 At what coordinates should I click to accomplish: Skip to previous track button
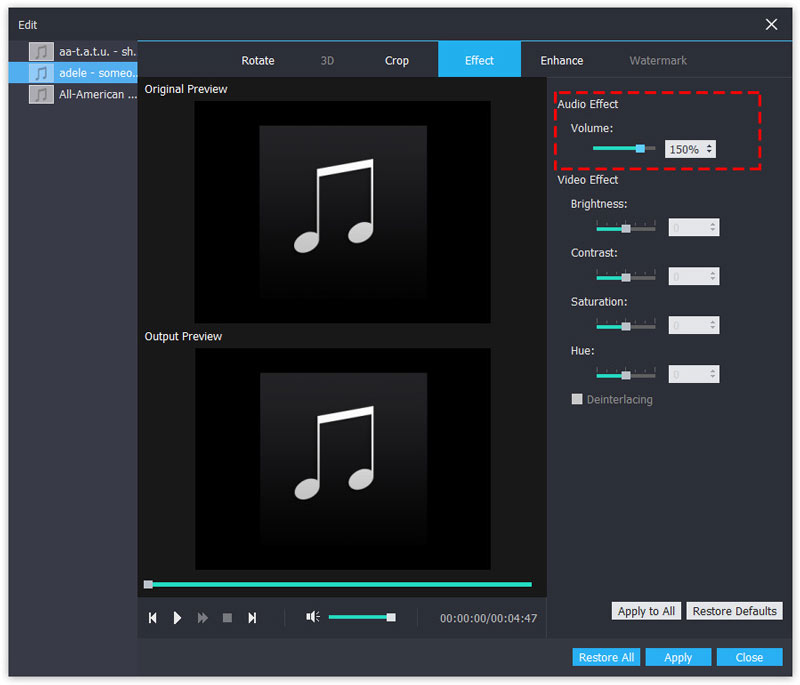pyautogui.click(x=153, y=618)
